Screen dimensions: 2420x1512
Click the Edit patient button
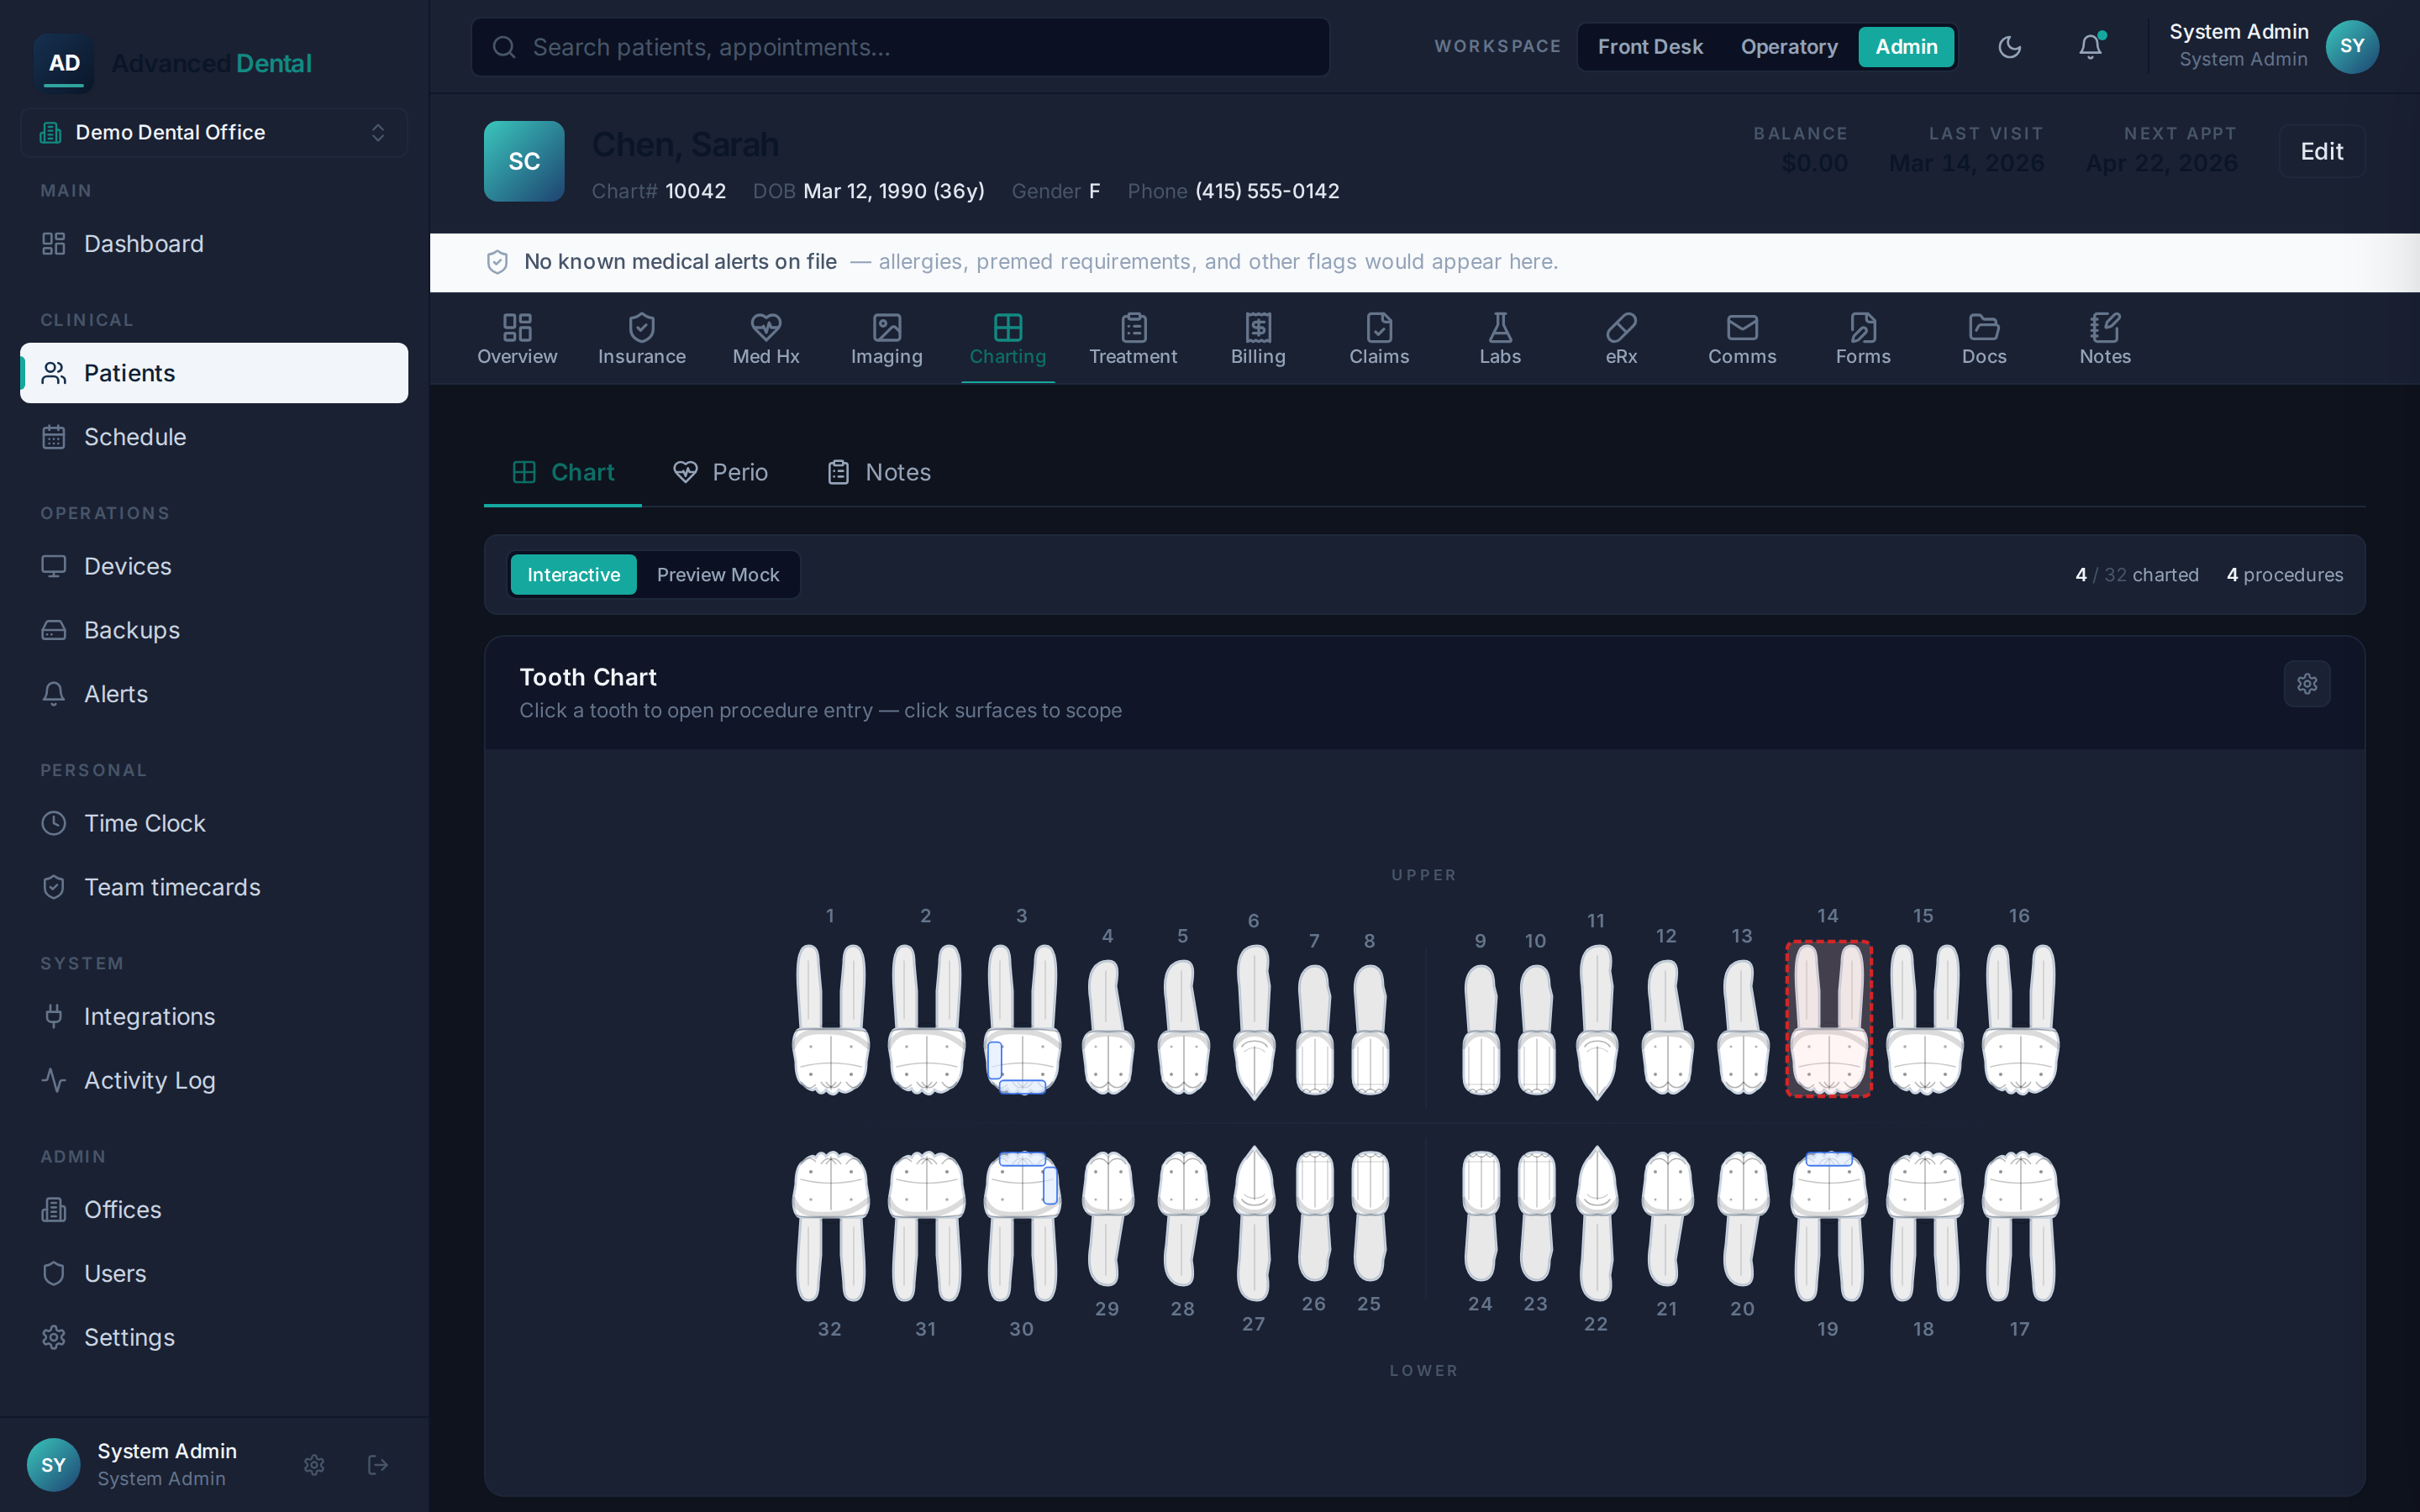(x=2321, y=151)
